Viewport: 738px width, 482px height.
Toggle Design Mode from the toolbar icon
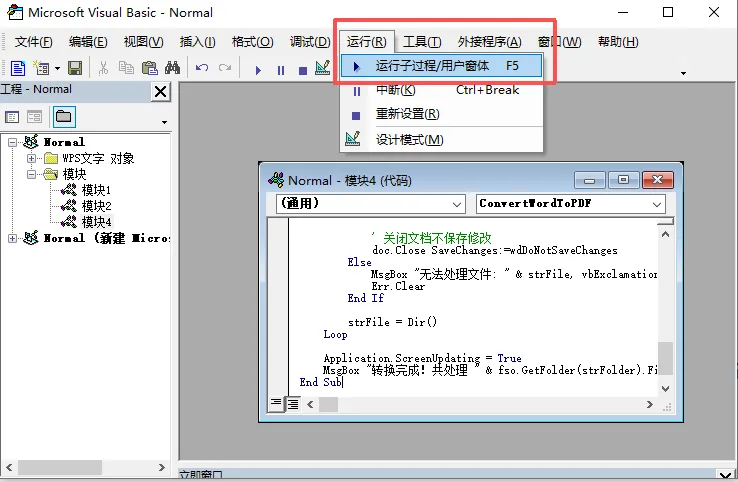point(322,69)
